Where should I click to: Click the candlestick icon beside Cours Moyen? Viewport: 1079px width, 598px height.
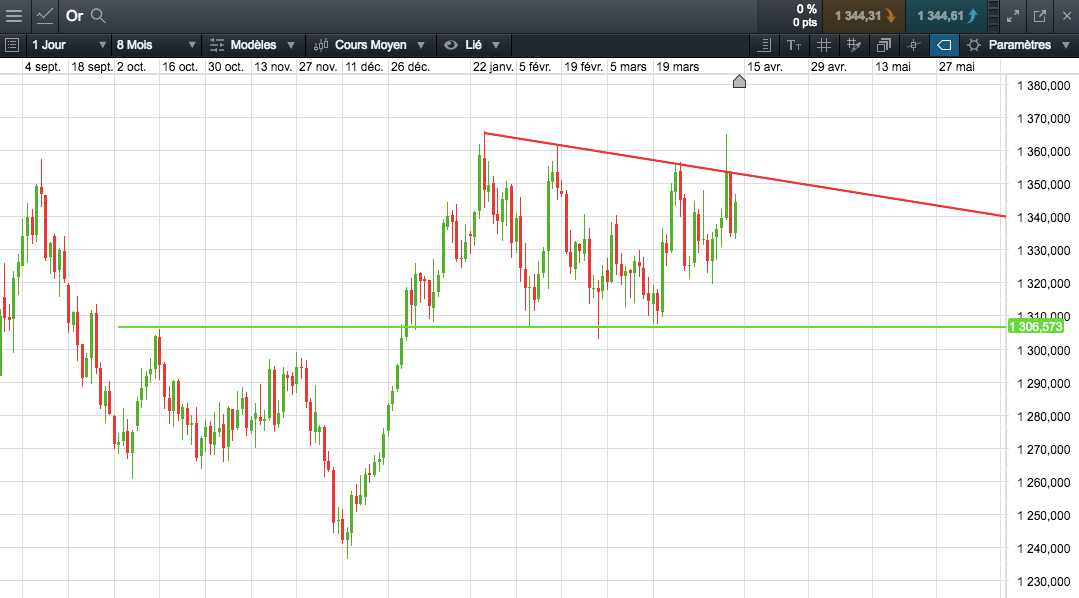tap(321, 45)
